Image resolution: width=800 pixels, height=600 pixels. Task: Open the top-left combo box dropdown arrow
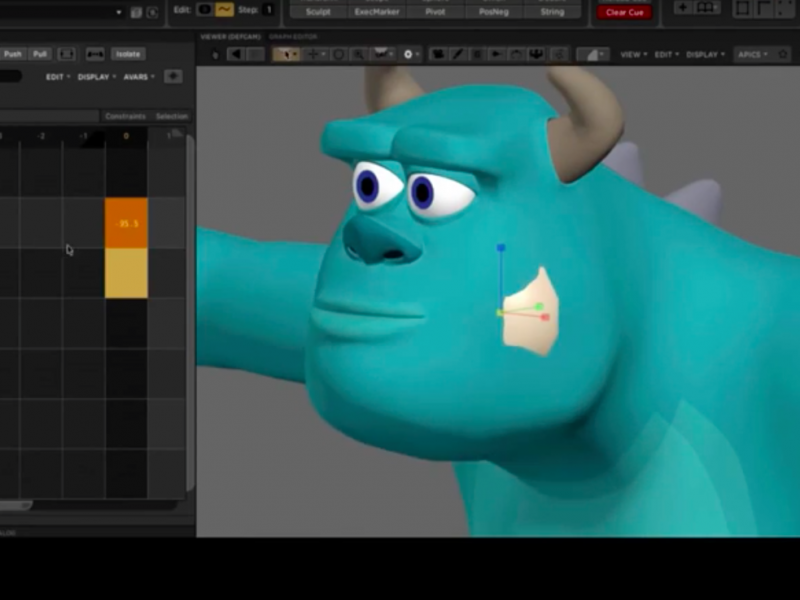118,12
